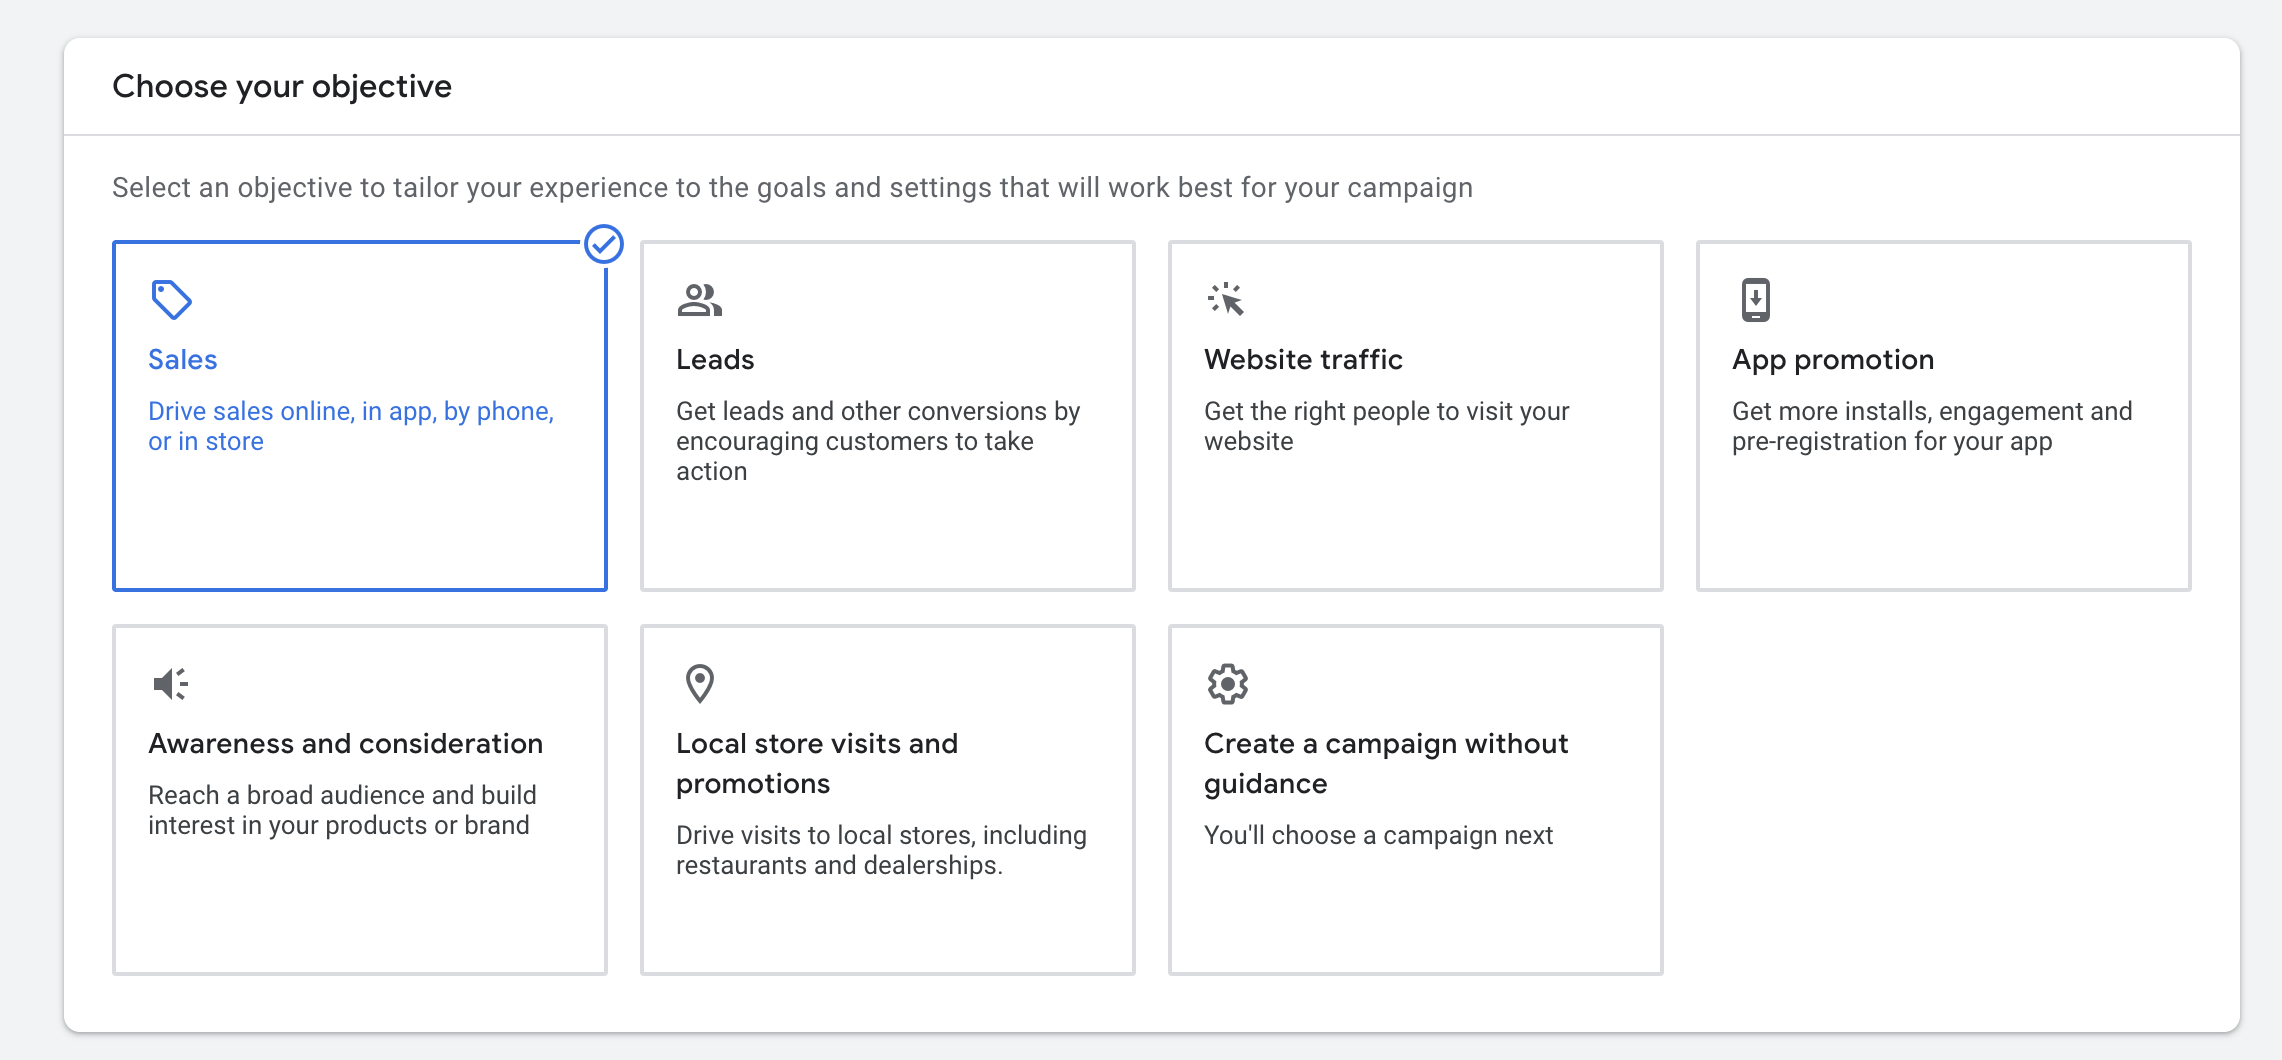Viewport: 2282px width, 1060px height.
Task: Choose Local store visits and promotions
Action: (x=888, y=800)
